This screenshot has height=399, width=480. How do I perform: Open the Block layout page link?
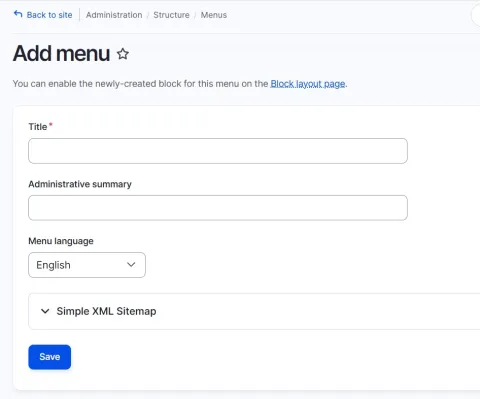click(308, 84)
